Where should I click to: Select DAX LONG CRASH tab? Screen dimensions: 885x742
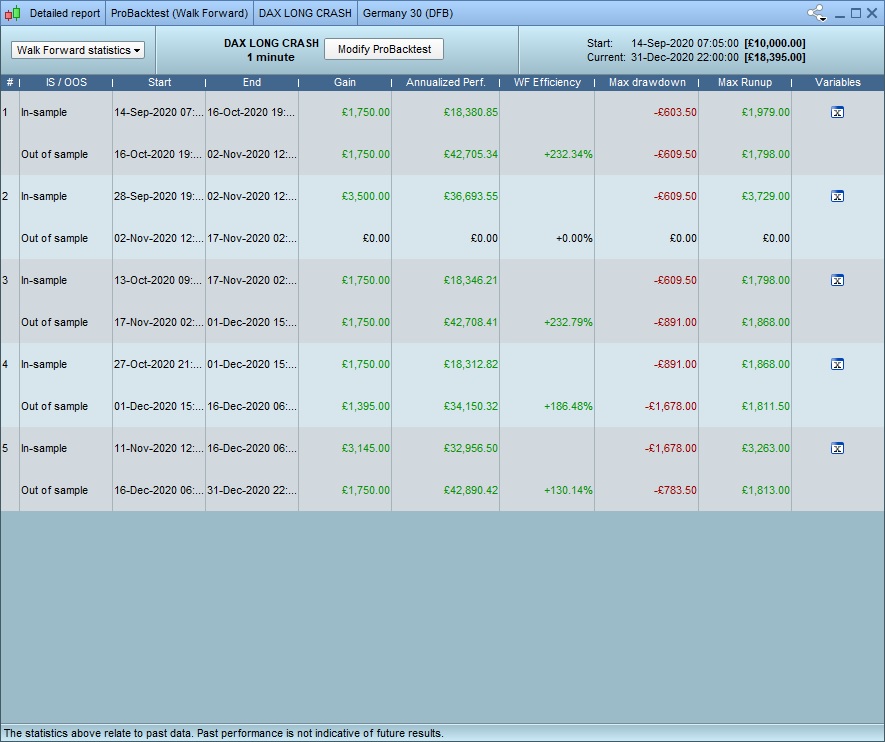click(x=305, y=13)
